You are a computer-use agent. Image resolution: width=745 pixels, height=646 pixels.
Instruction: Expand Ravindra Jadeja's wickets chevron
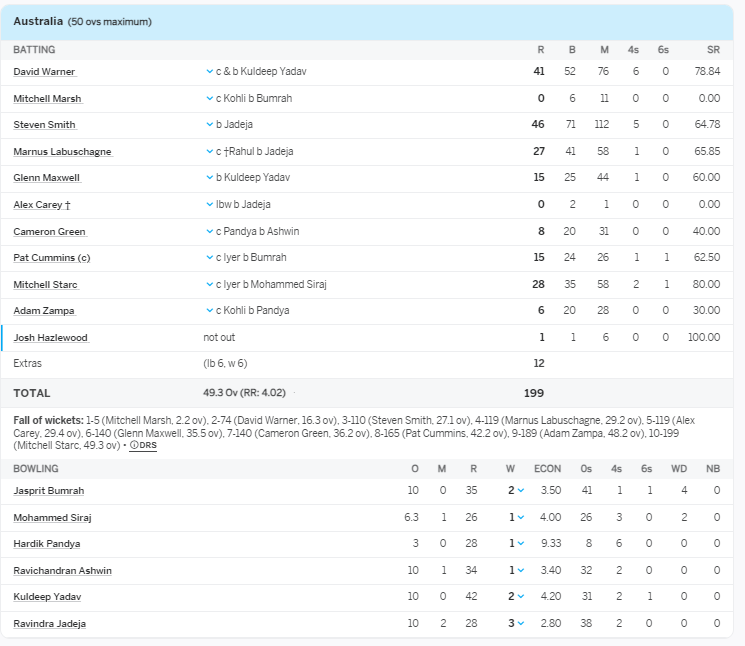click(521, 624)
